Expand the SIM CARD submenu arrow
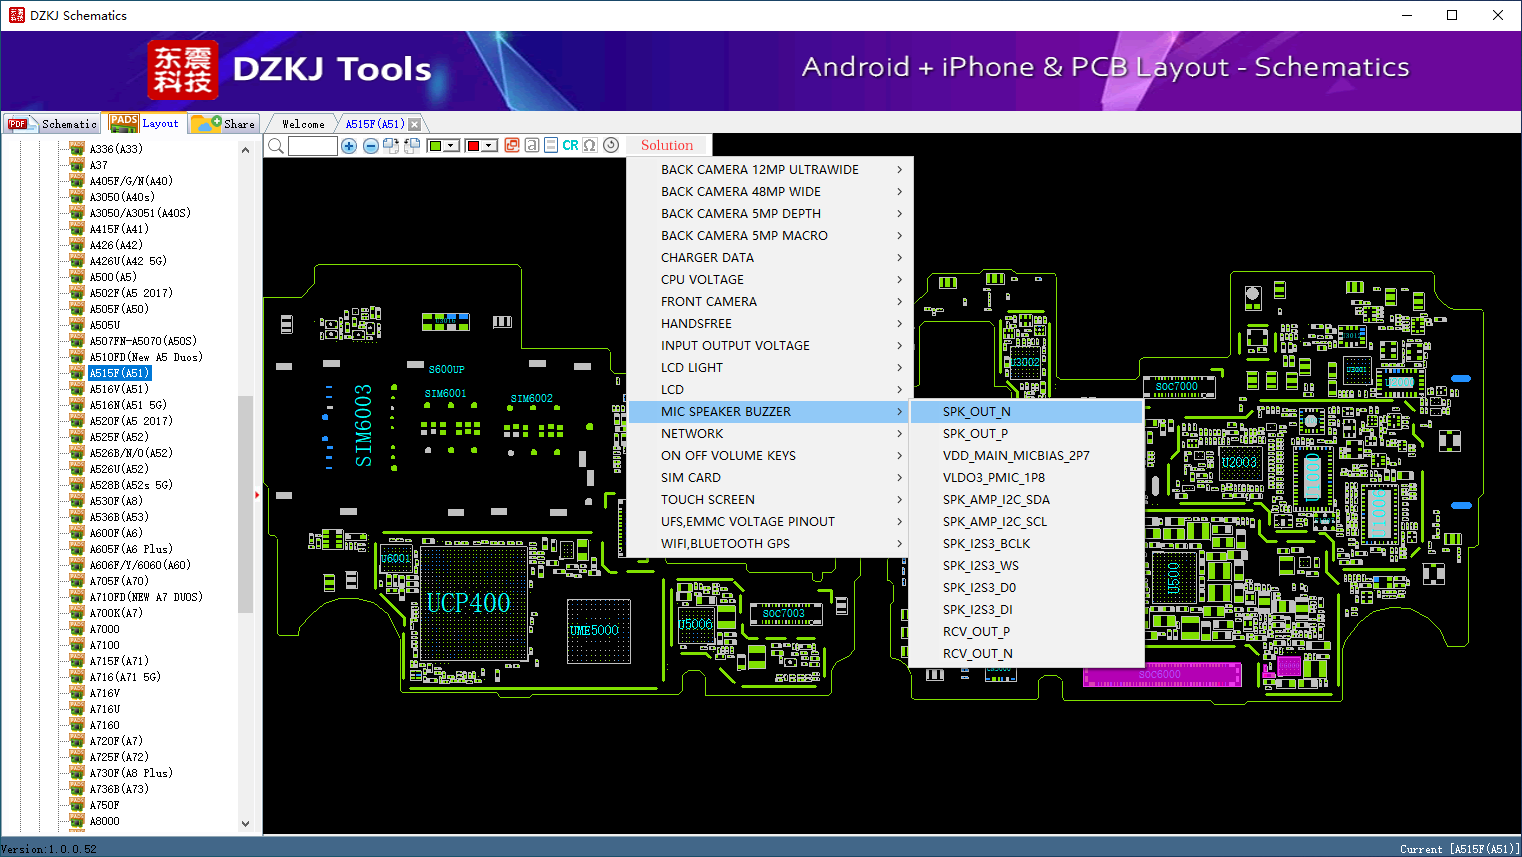The image size is (1522, 857). coord(899,478)
